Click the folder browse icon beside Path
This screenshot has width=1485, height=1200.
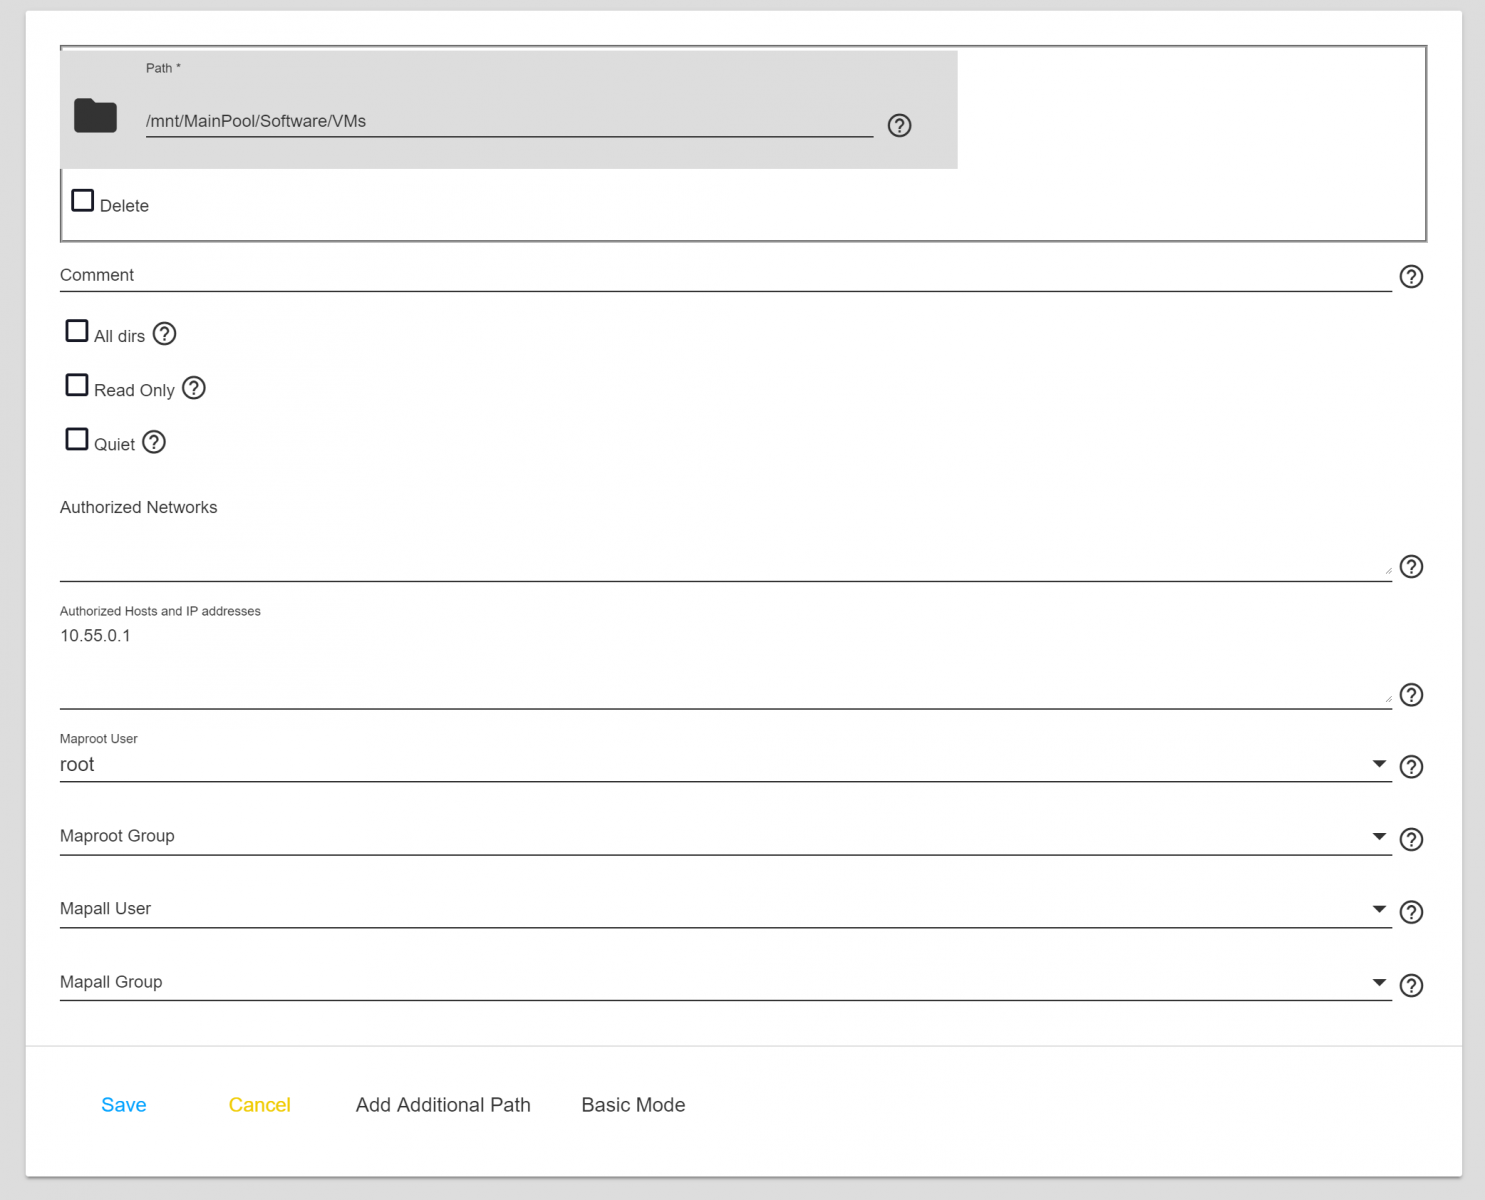coord(96,116)
